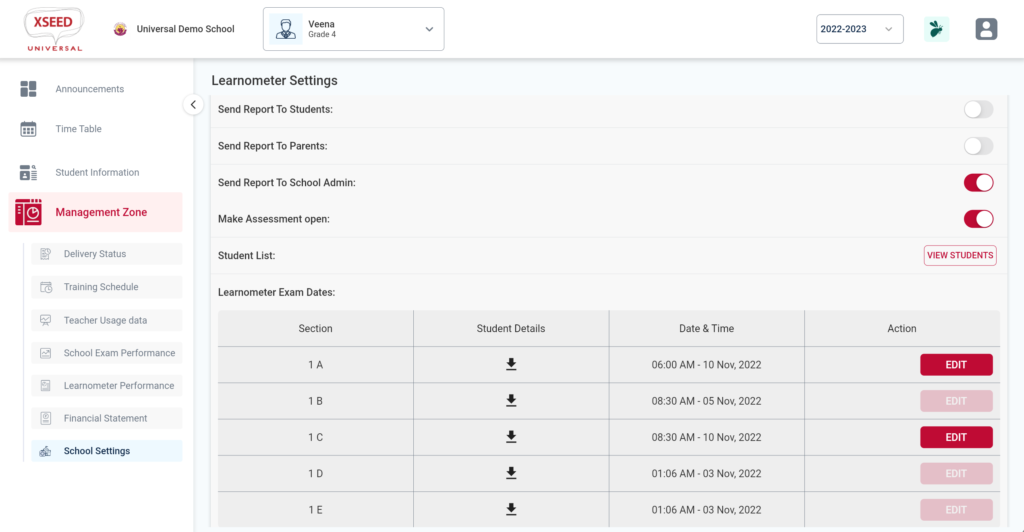Screen dimensions: 1024x532
Task: Click the Learnometer Exam Dates label
Action: [276, 292]
